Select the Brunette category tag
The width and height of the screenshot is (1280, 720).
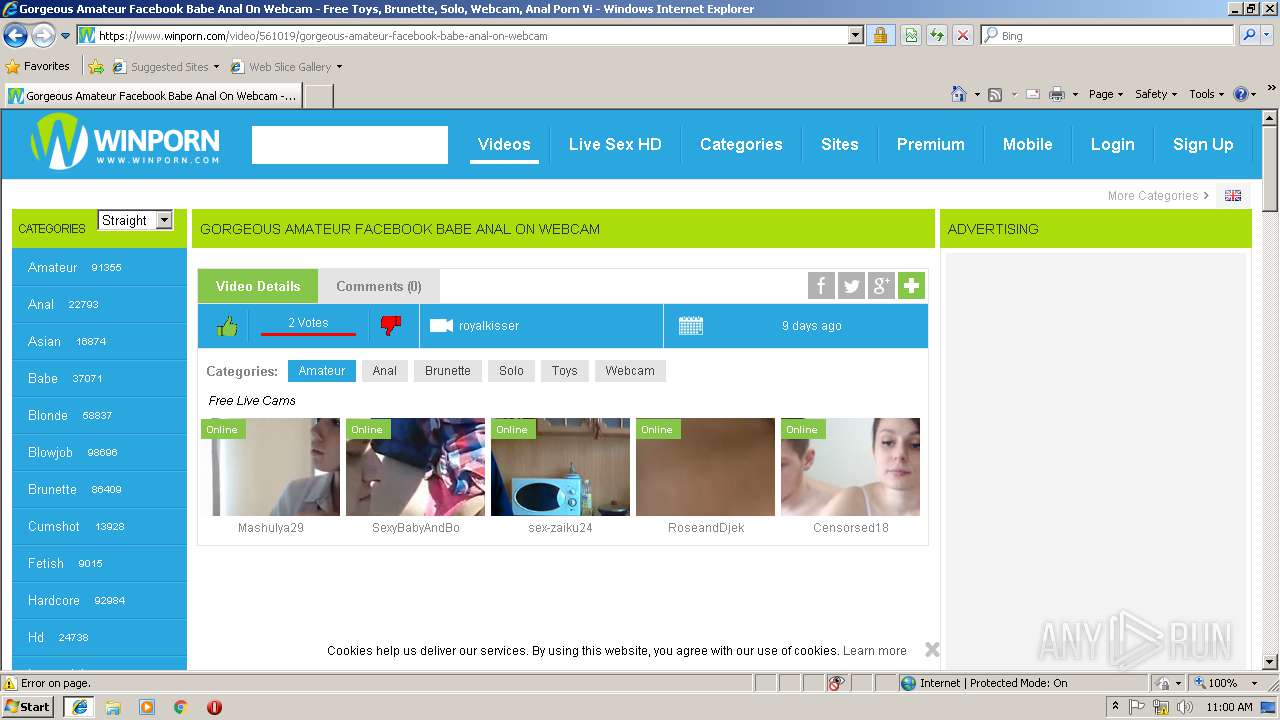click(x=448, y=371)
